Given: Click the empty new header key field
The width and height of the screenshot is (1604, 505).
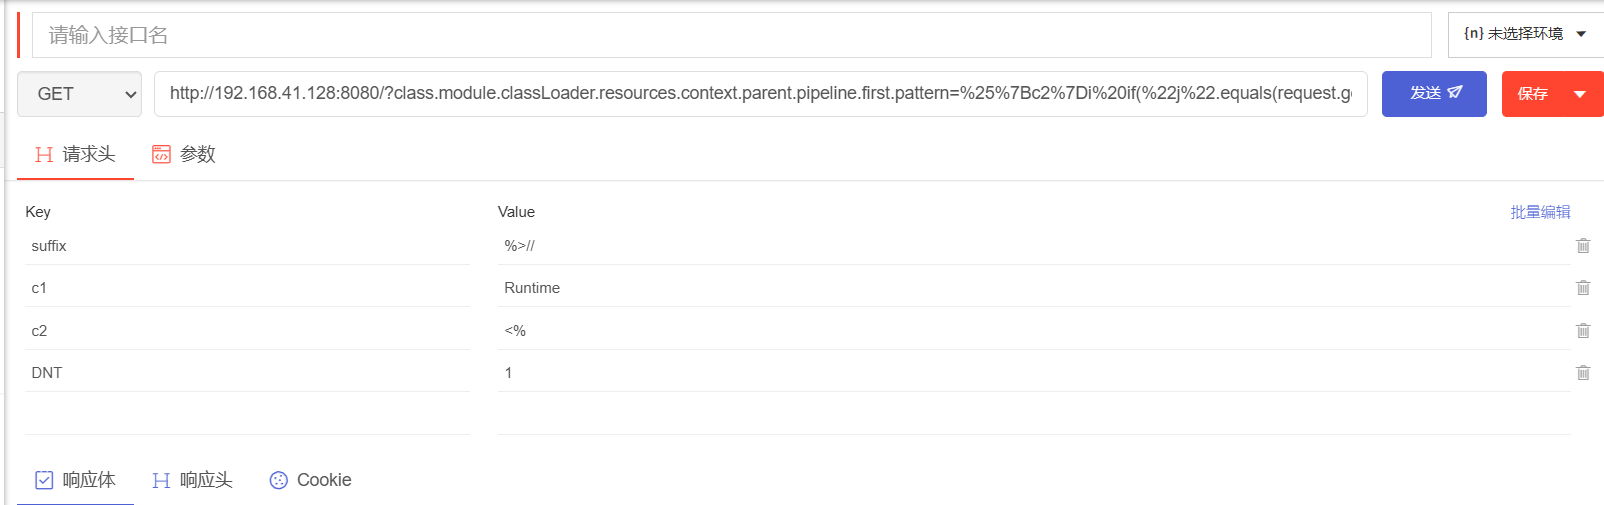Looking at the screenshot, I should 247,414.
